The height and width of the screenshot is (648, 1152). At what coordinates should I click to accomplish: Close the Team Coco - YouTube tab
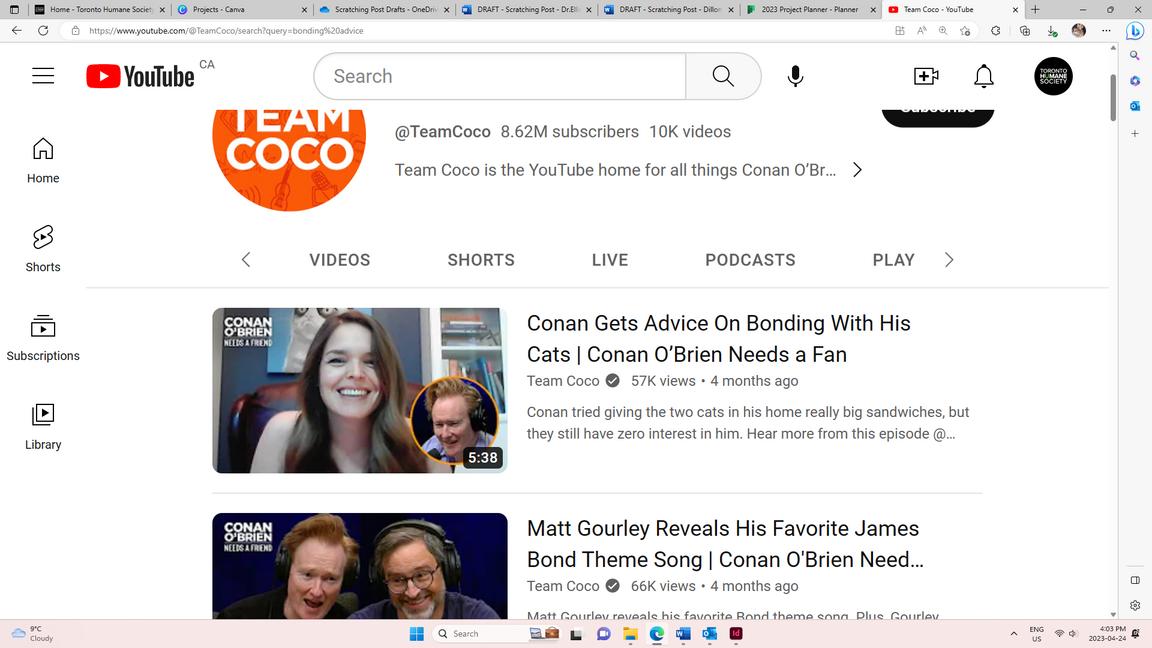(1015, 10)
